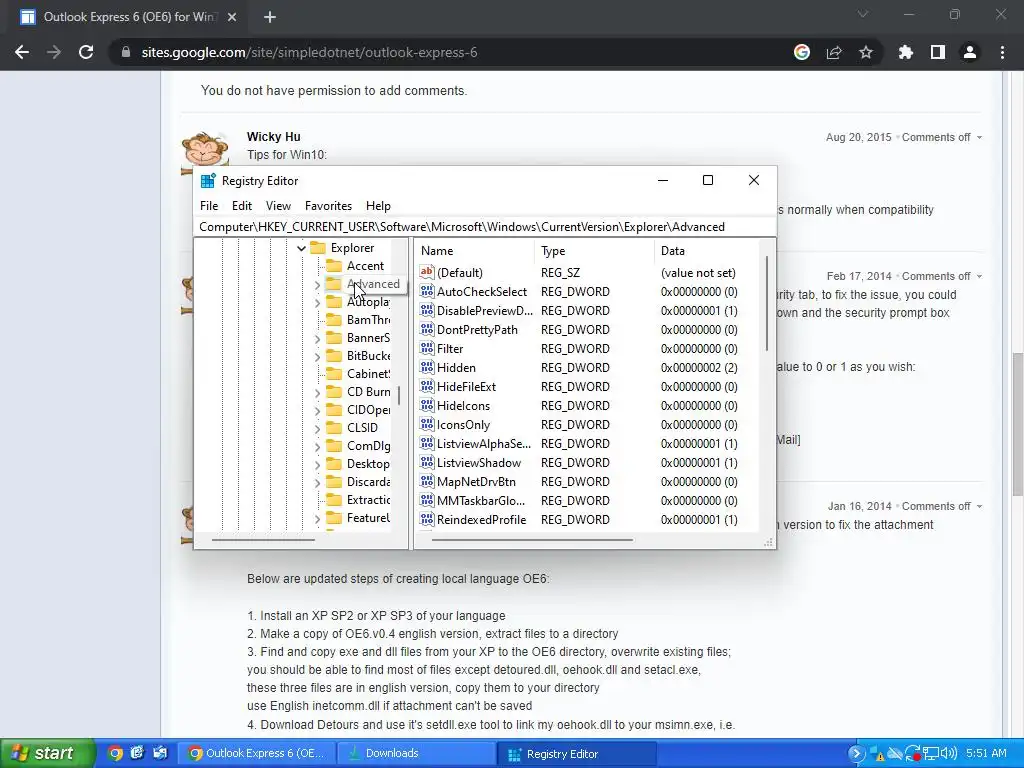The image size is (1024, 768).
Task: Expand the Advanced registry key
Action: click(317, 285)
